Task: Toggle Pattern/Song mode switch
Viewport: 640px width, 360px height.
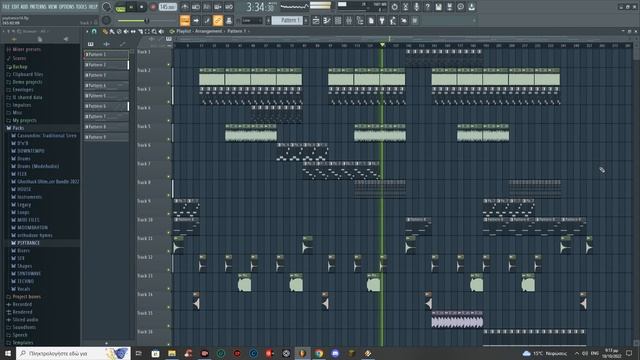Action: click(x=120, y=7)
